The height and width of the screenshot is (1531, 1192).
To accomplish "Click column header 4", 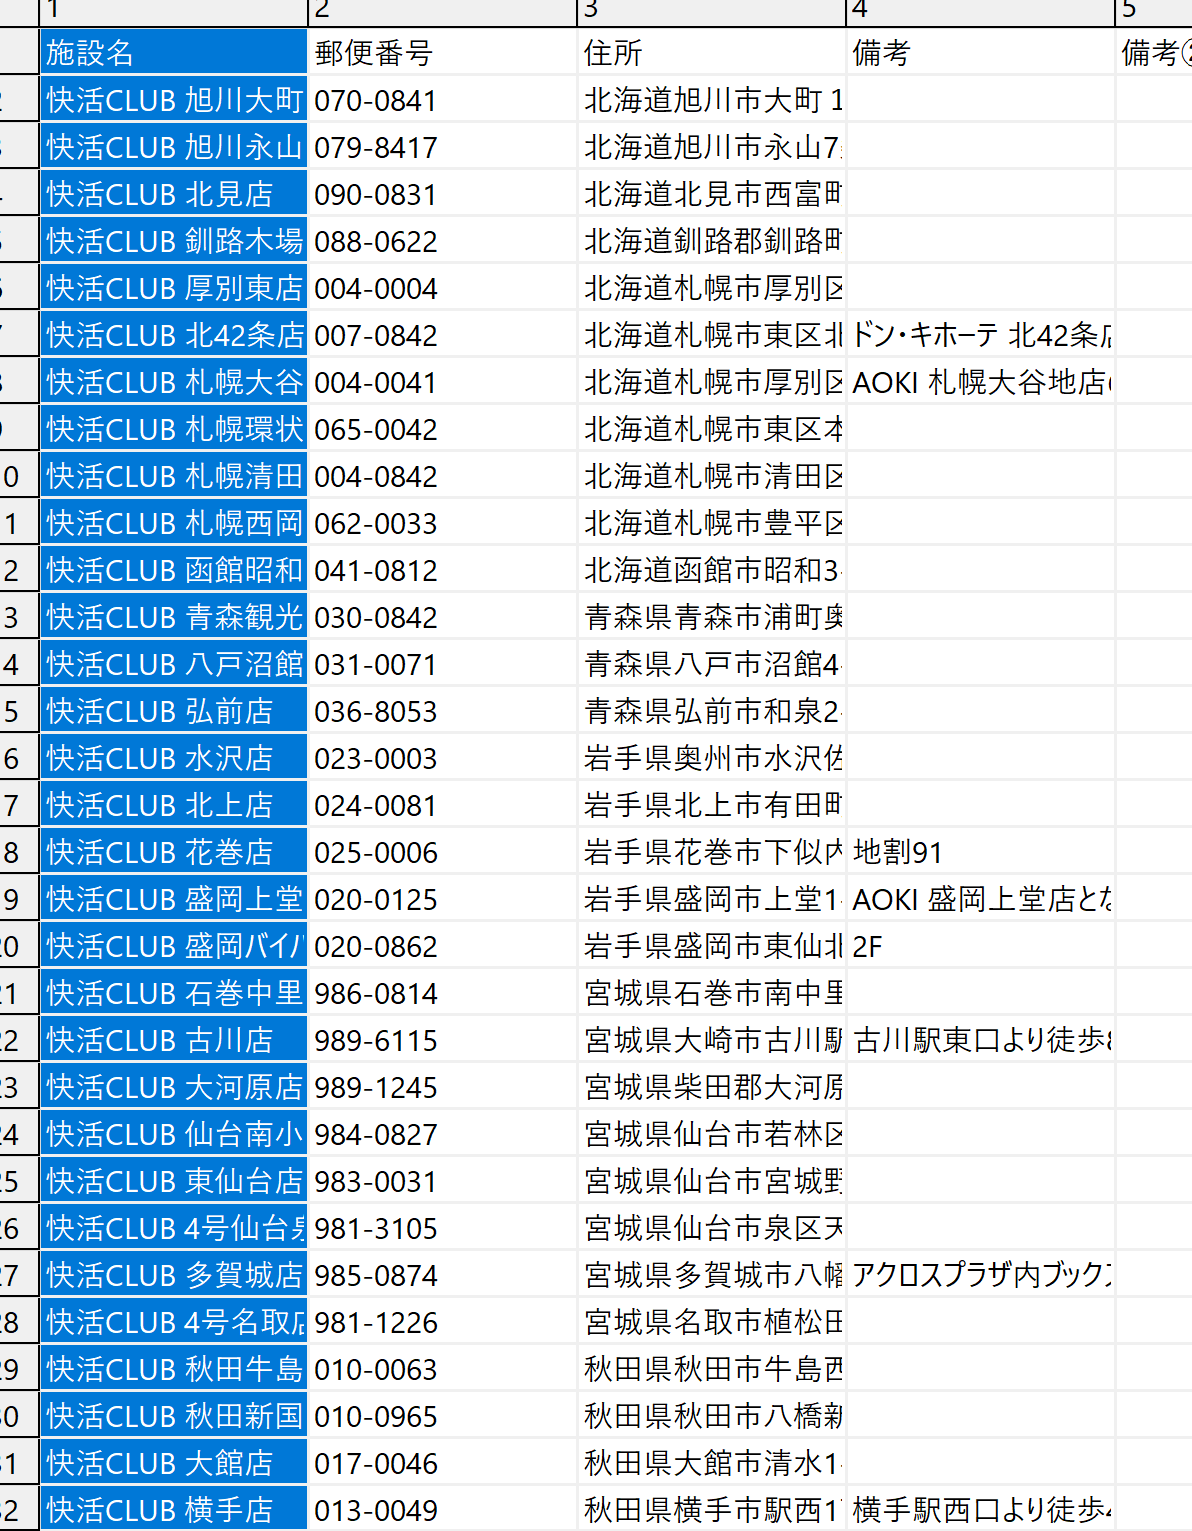I will point(980,12).
